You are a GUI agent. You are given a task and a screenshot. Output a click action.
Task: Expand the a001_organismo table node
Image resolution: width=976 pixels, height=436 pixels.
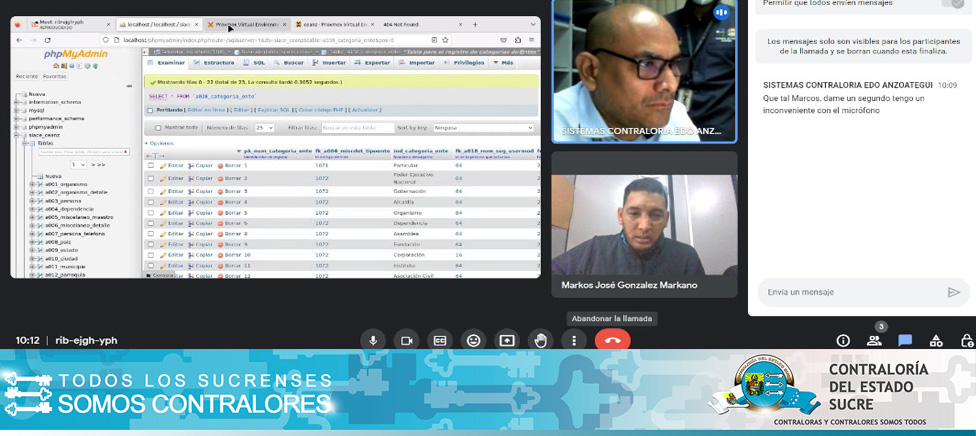coord(32,184)
